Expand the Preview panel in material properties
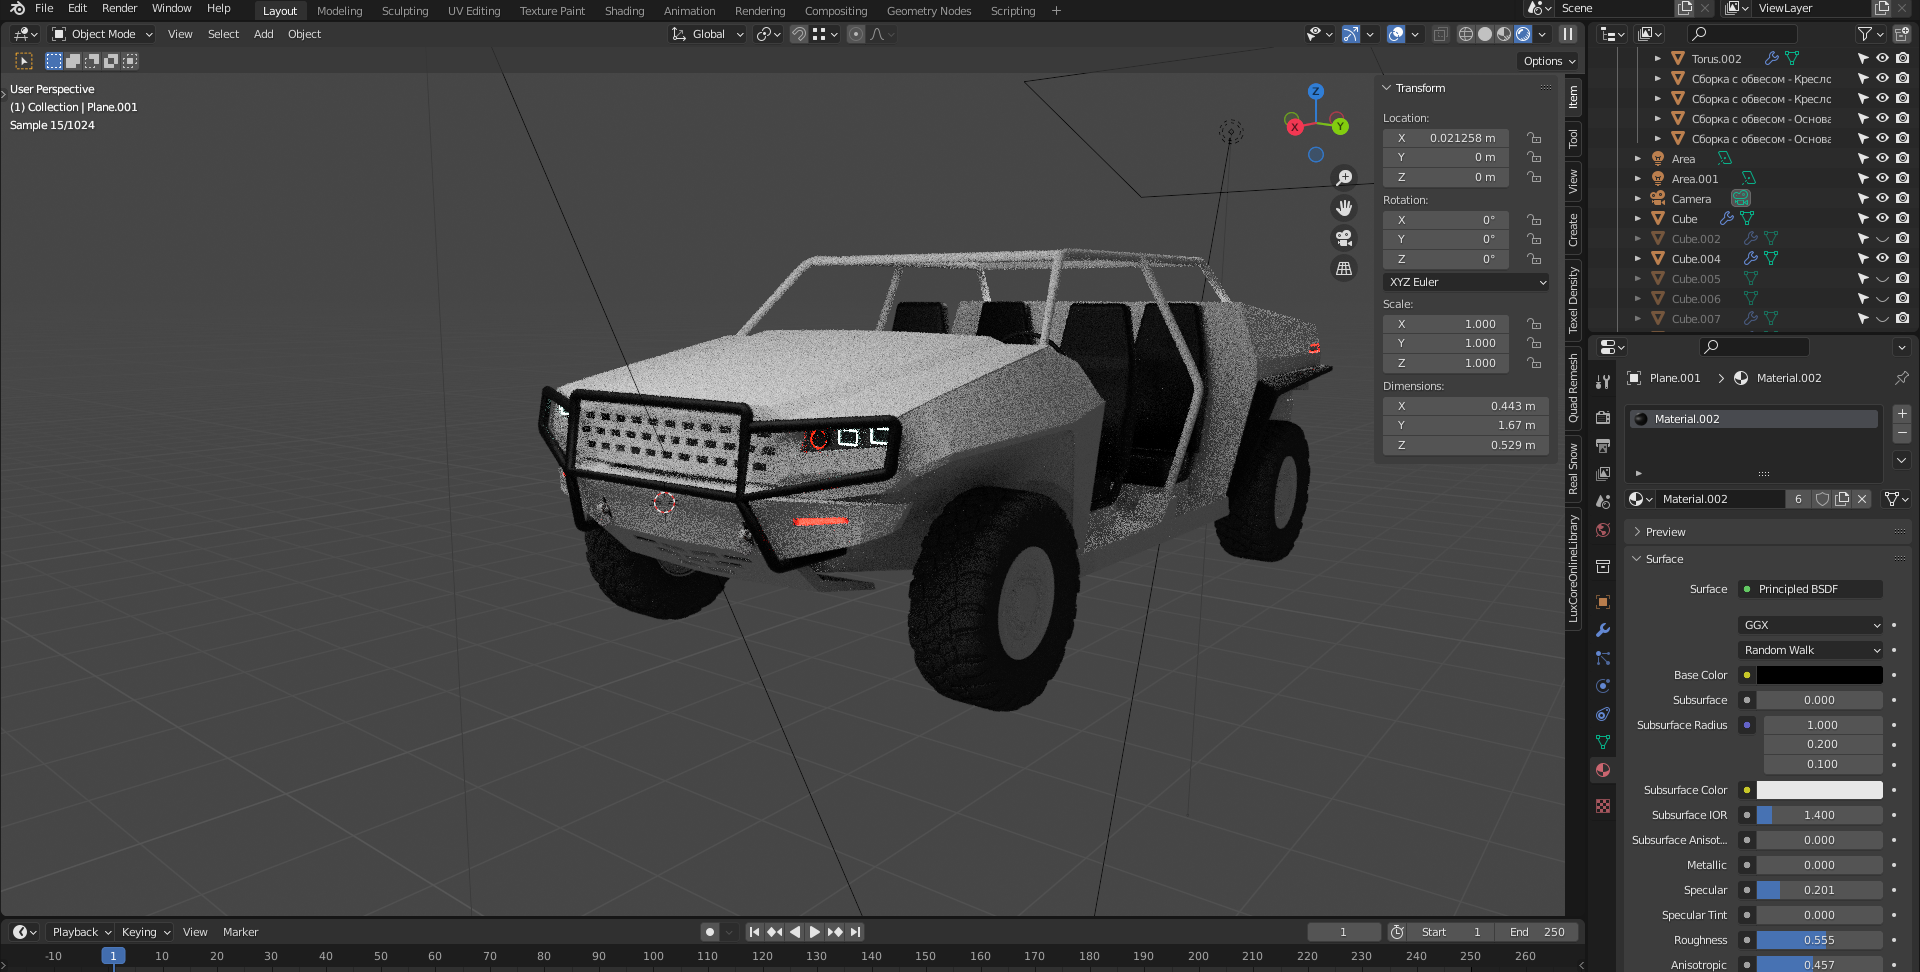 click(1665, 532)
